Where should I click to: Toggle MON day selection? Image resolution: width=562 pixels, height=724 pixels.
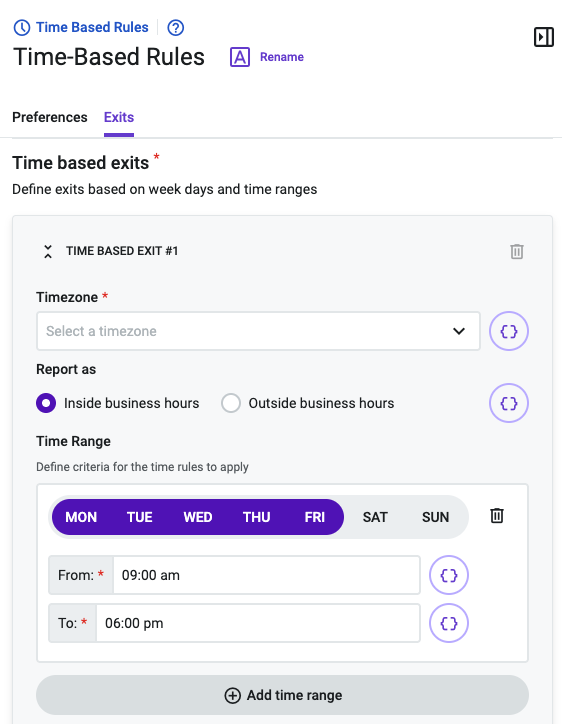pyautogui.click(x=81, y=517)
